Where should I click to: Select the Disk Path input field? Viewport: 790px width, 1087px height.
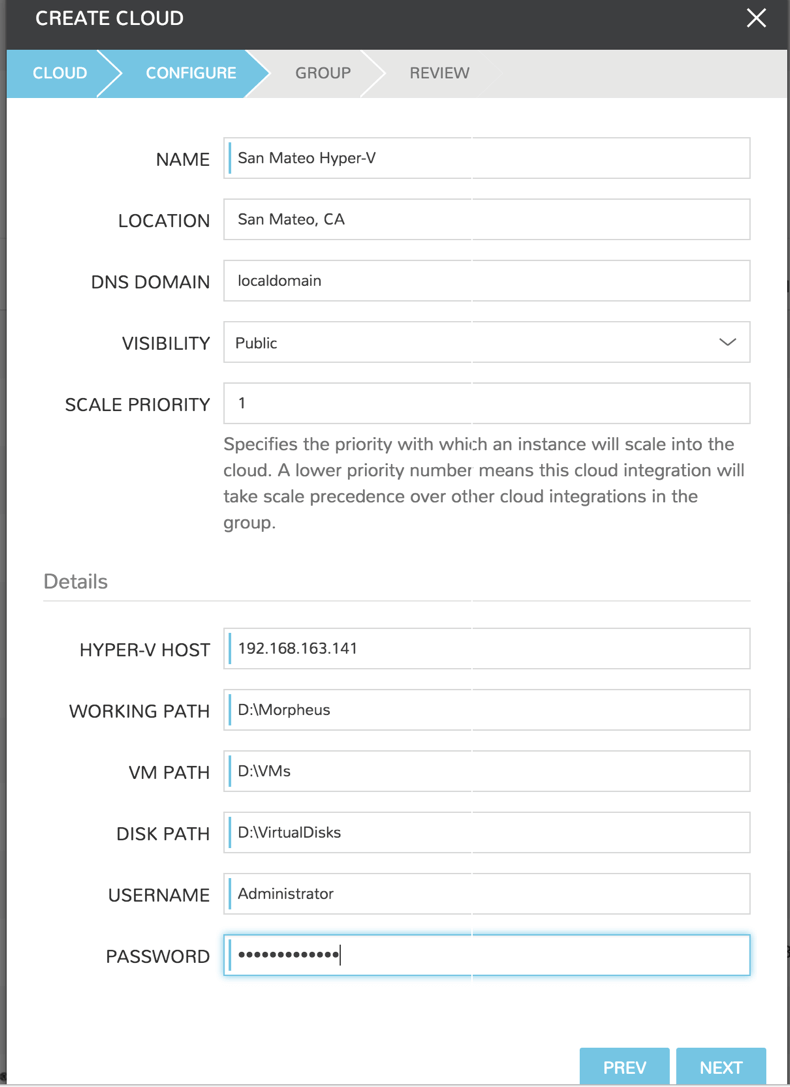click(486, 832)
